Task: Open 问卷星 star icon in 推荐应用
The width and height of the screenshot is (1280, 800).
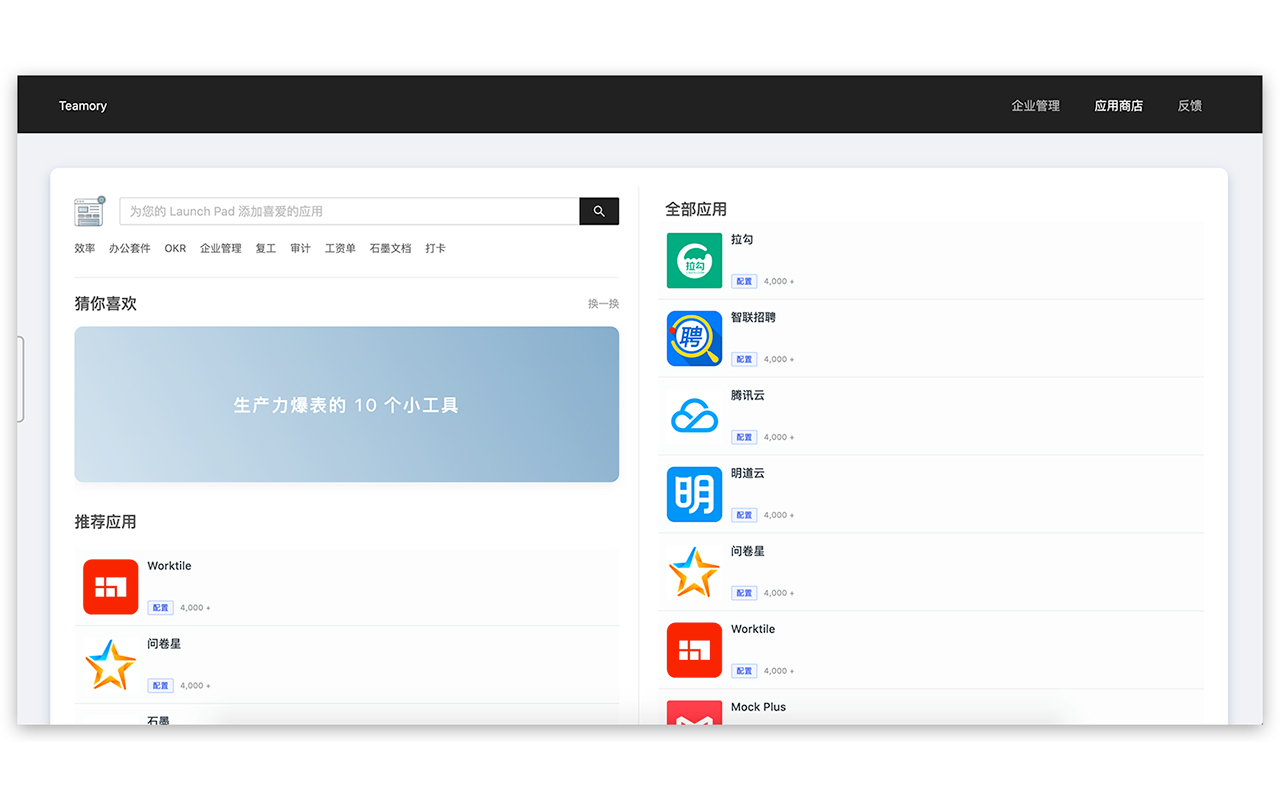Action: coord(110,665)
